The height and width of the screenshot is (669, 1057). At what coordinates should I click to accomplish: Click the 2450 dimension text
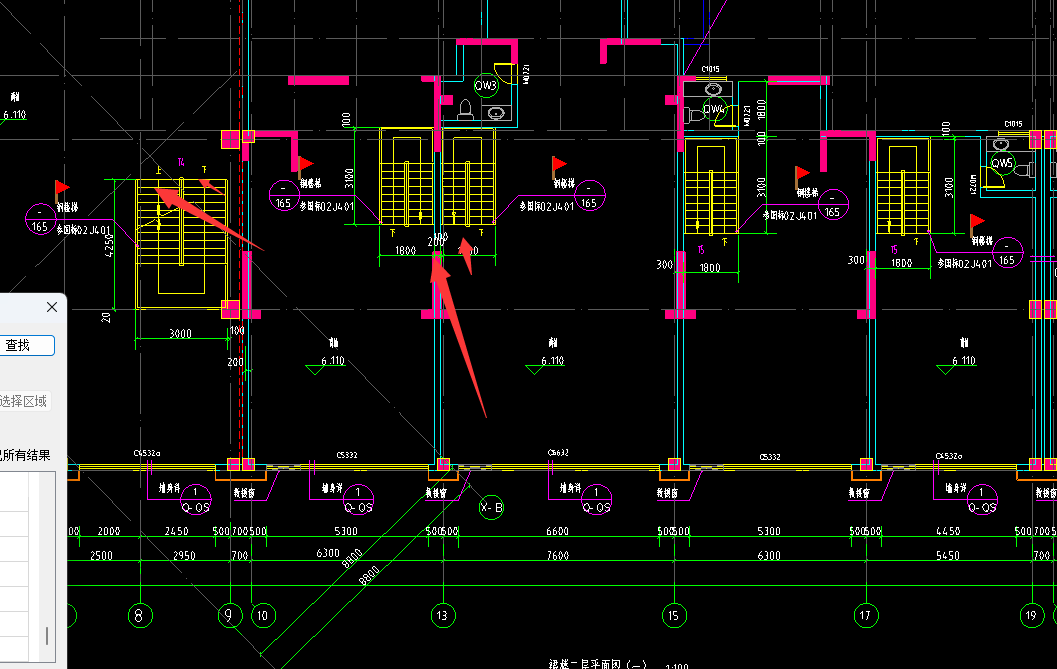[177, 531]
